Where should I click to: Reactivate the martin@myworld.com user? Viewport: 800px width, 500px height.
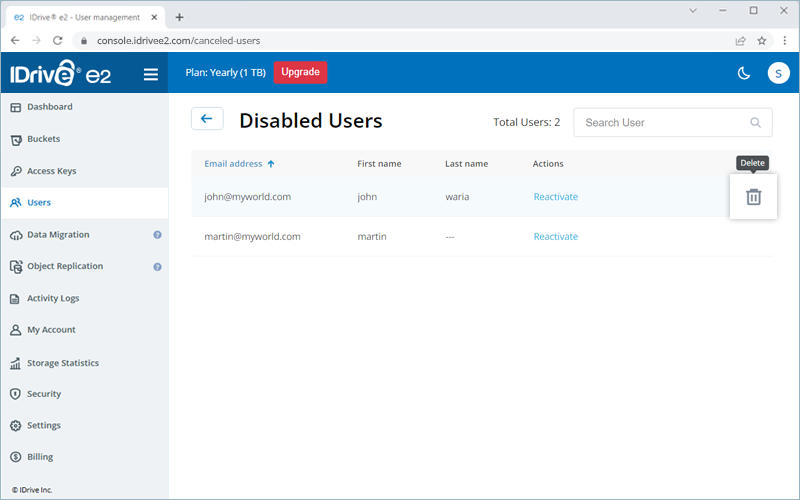tap(555, 237)
